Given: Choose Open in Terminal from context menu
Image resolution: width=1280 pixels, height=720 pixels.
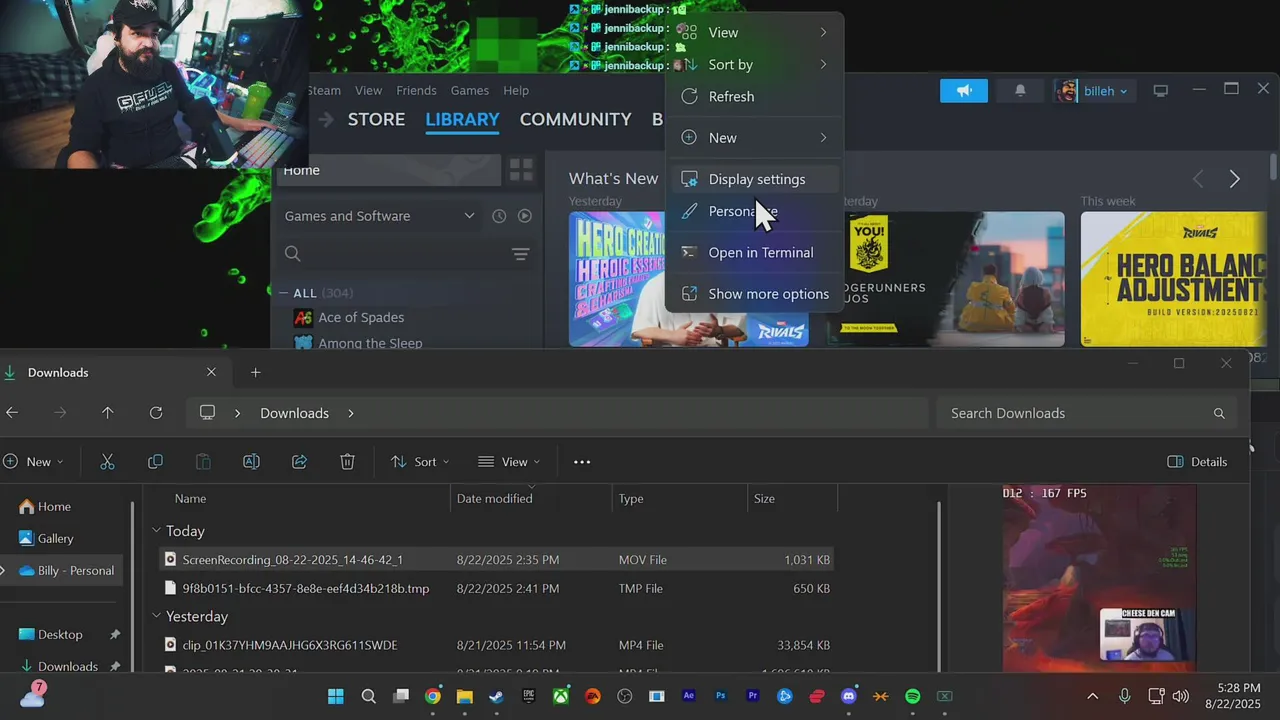Looking at the screenshot, I should coord(755,253).
